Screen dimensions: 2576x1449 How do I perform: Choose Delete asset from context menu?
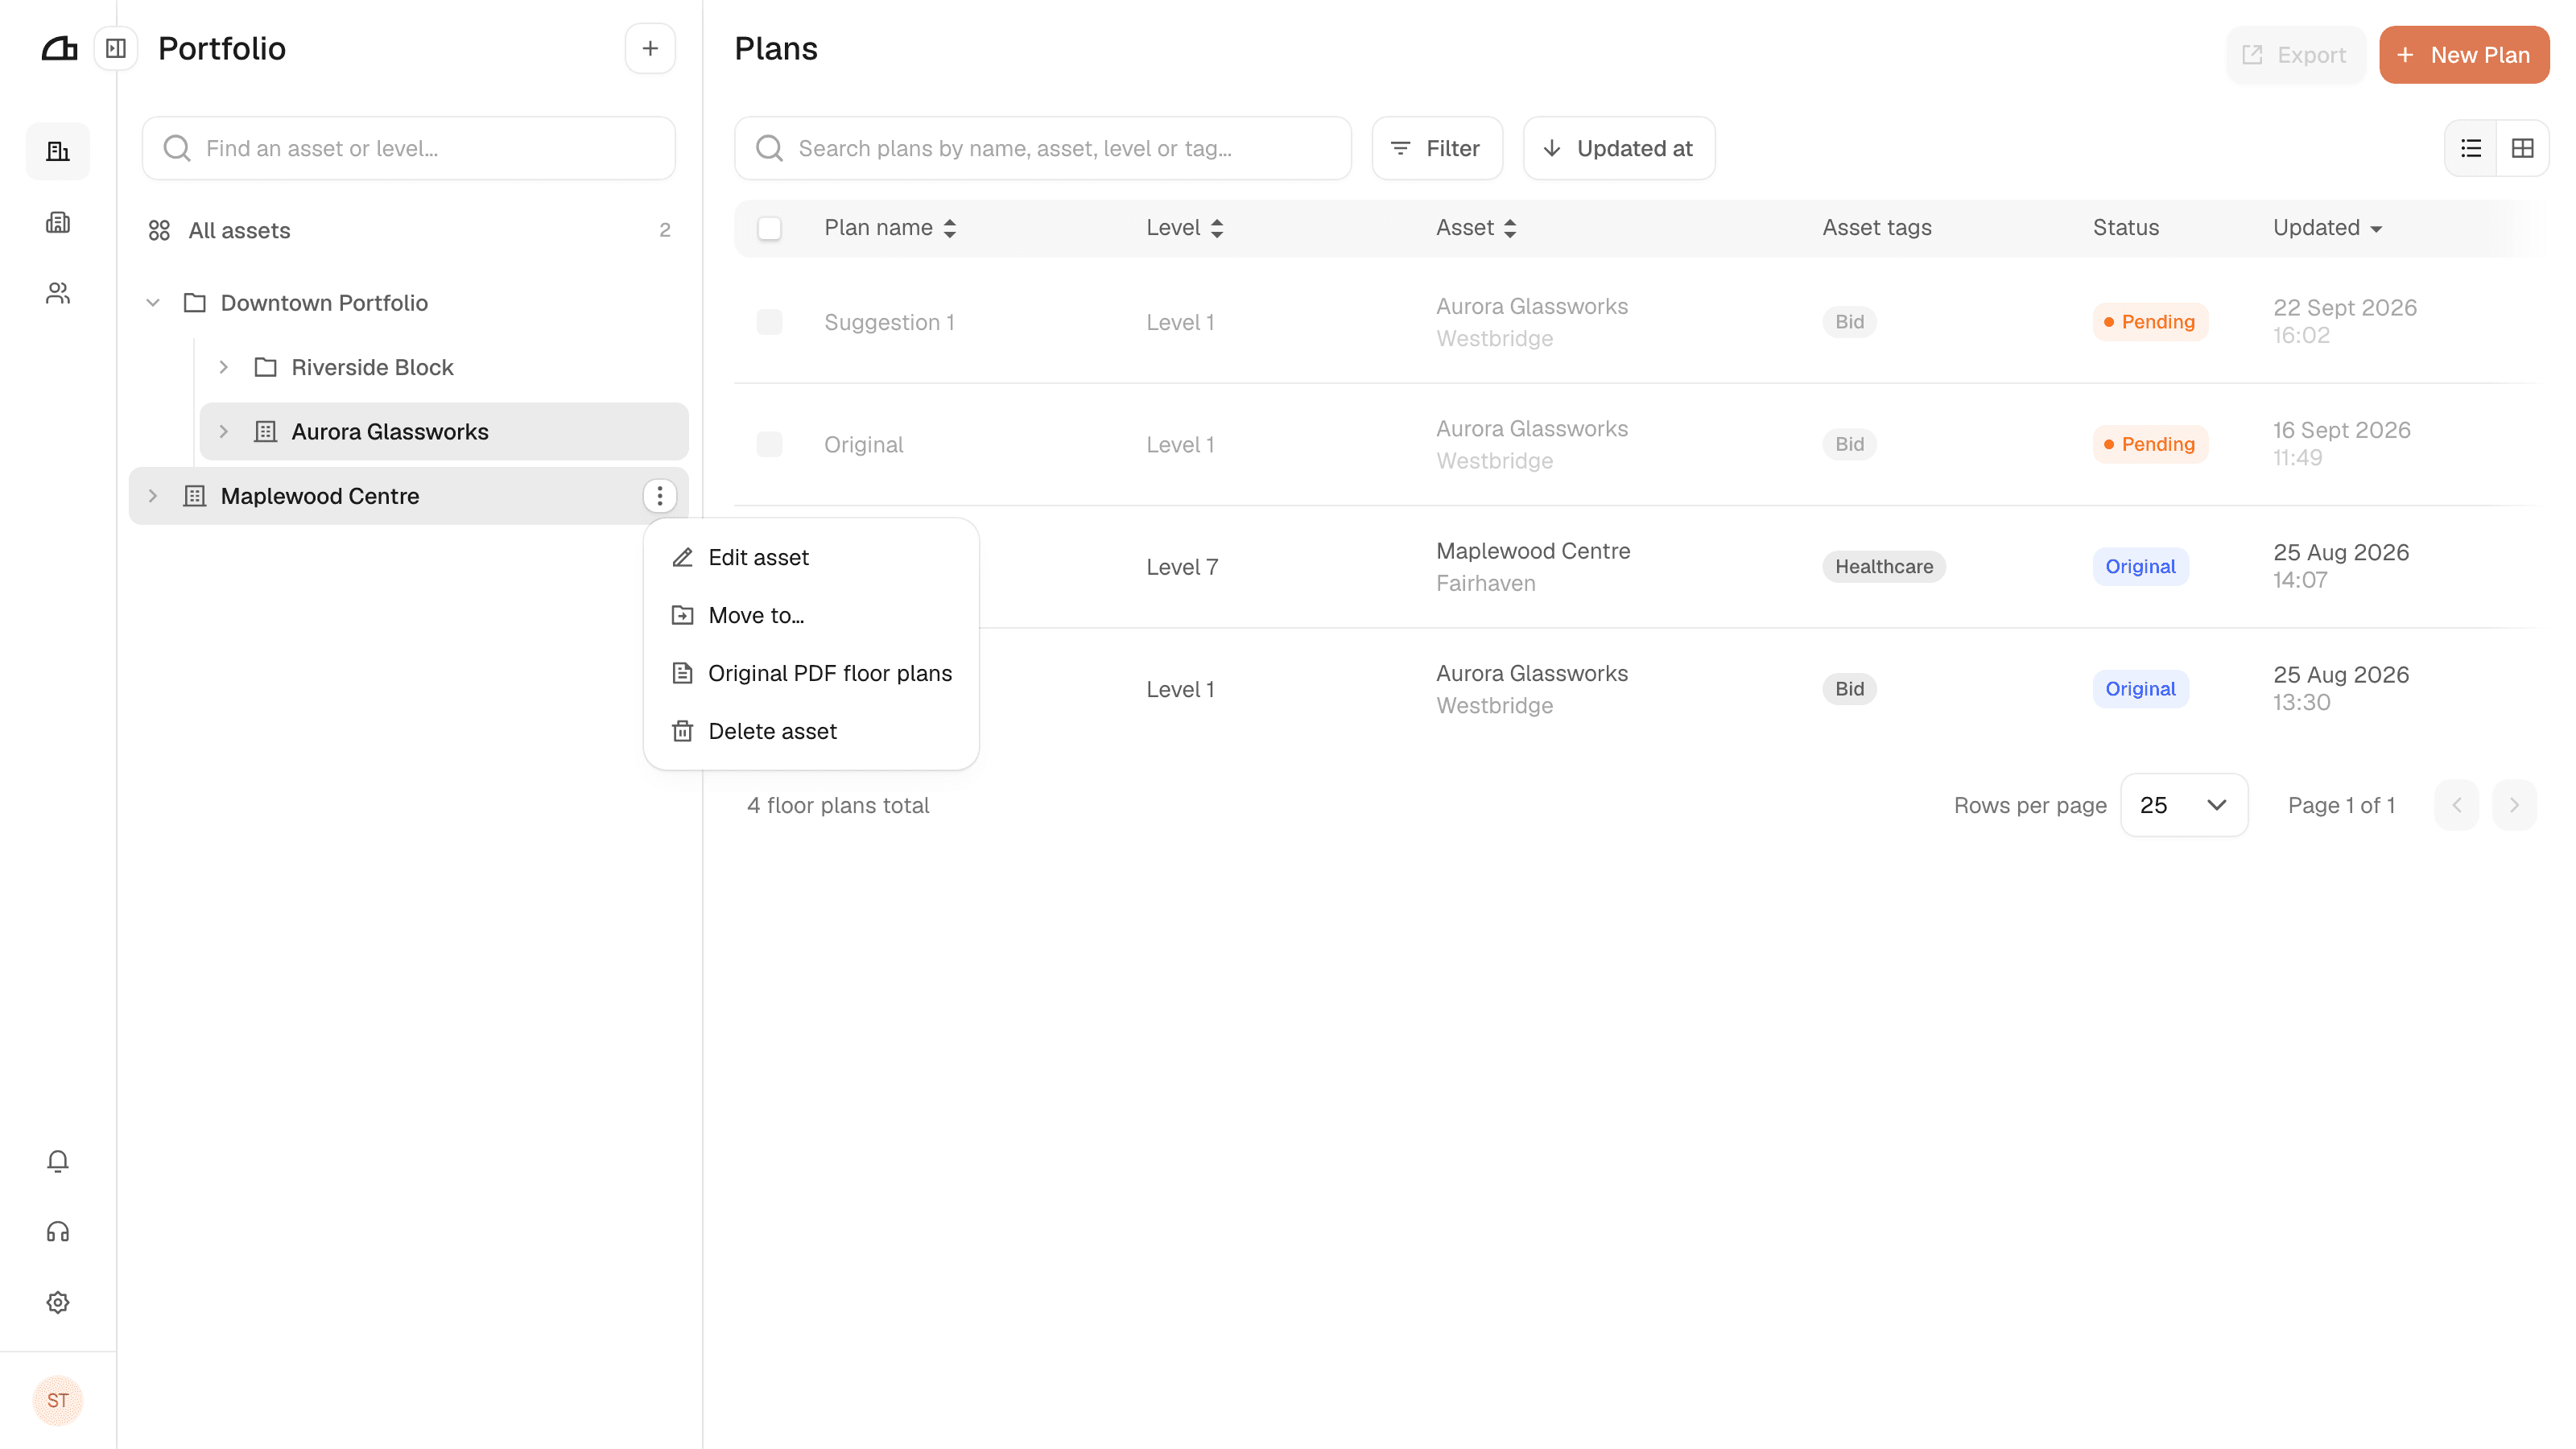pos(811,731)
